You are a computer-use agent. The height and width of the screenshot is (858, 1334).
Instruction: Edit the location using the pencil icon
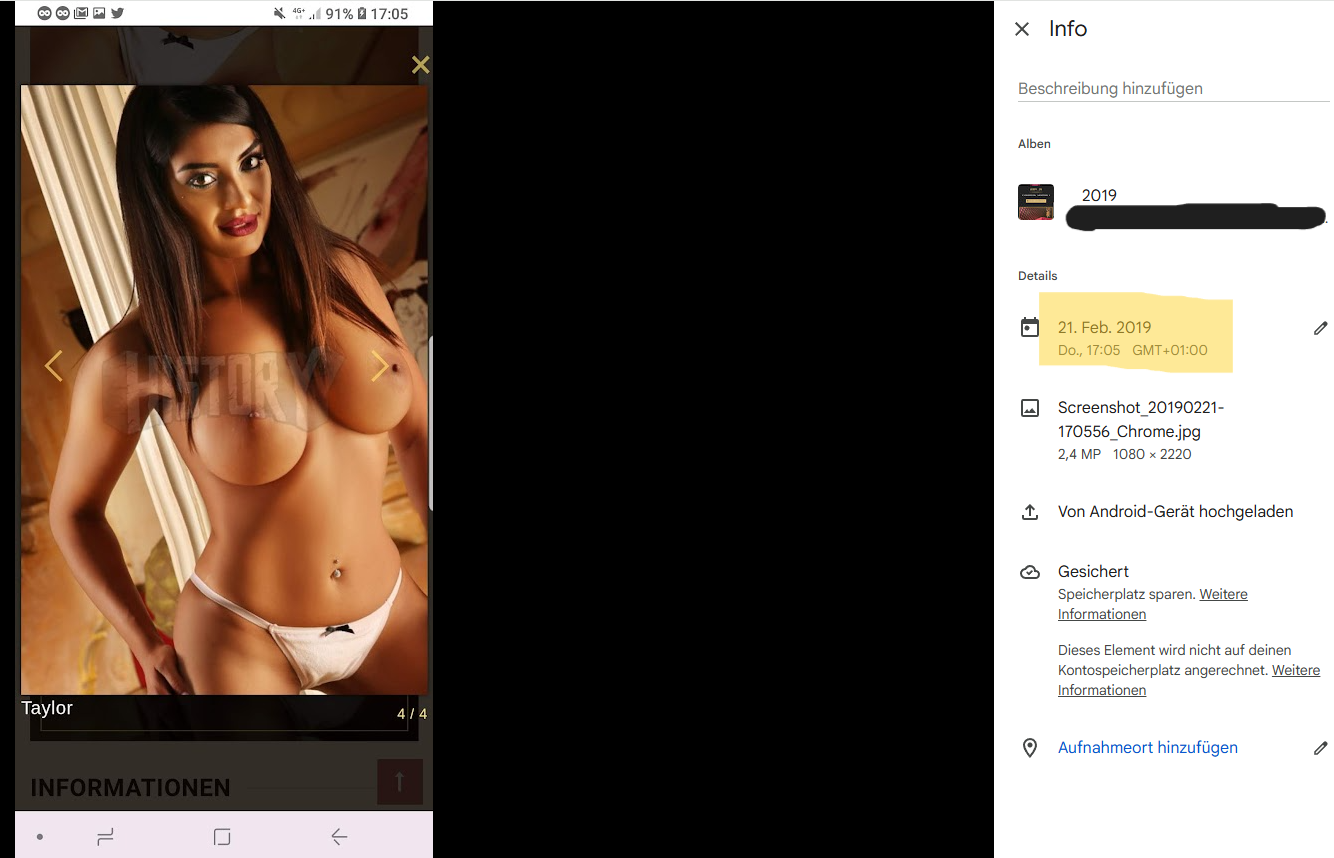tap(1320, 748)
